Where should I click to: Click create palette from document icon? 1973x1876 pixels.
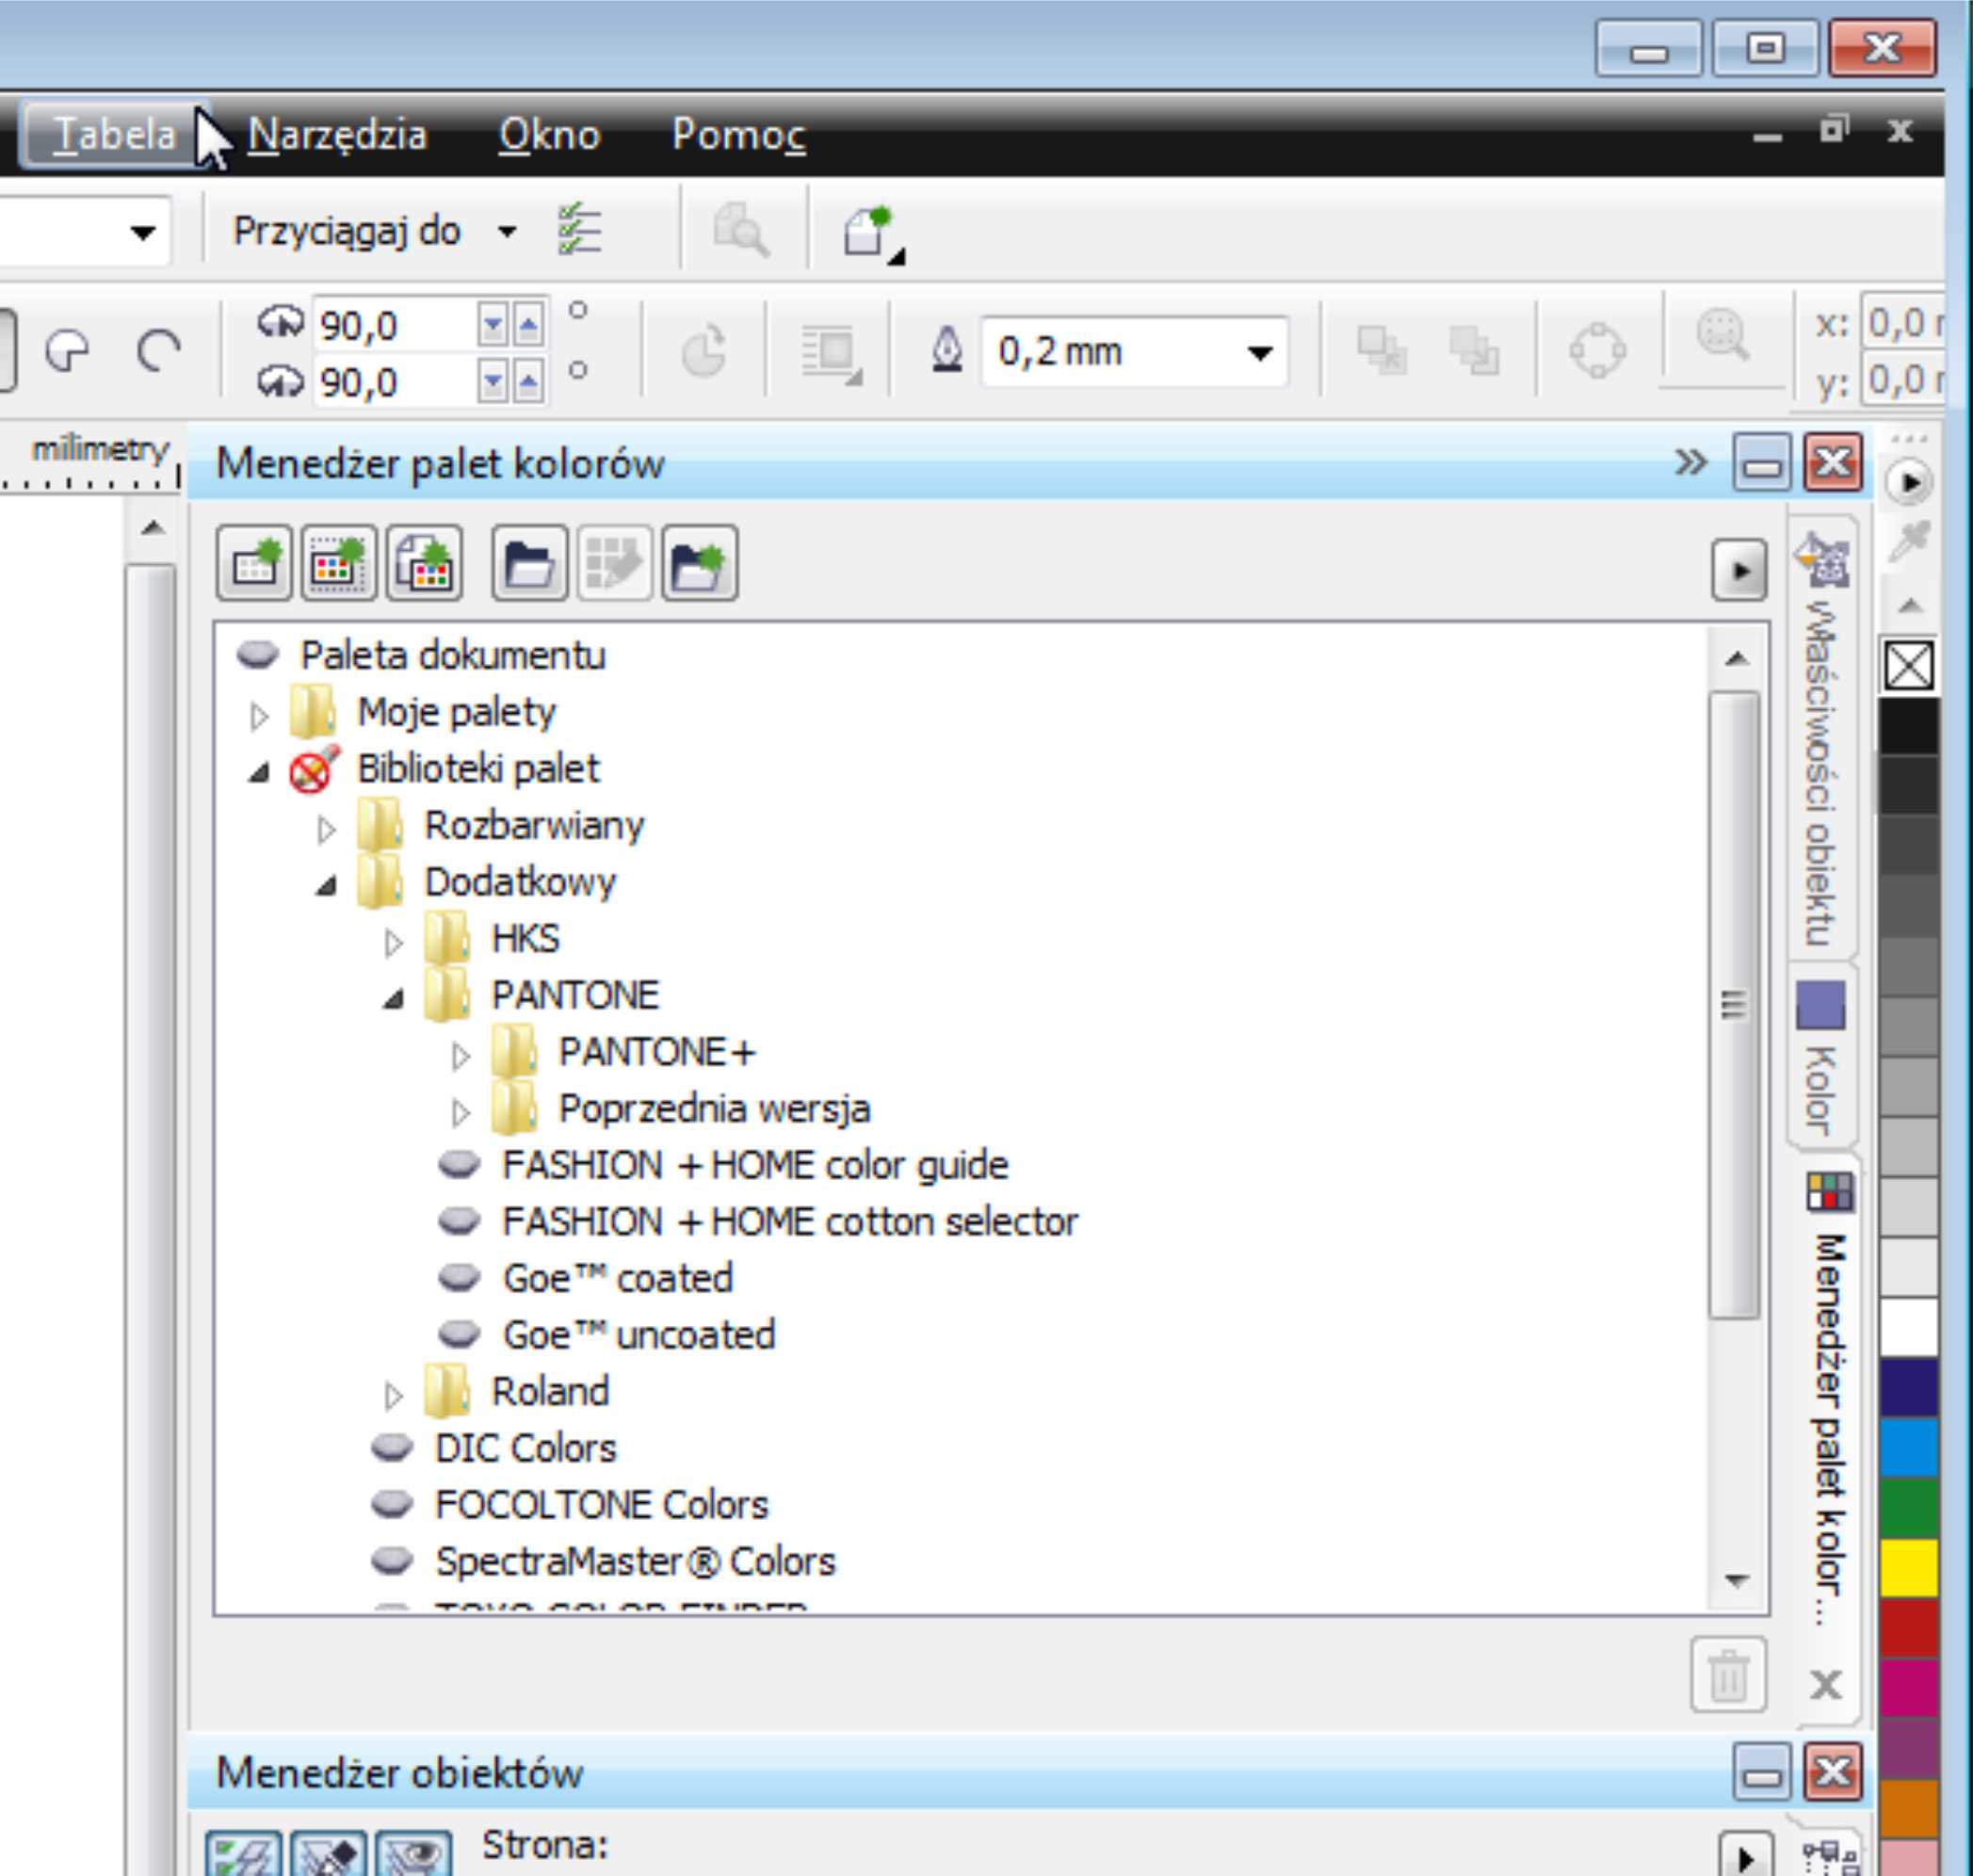click(x=424, y=565)
